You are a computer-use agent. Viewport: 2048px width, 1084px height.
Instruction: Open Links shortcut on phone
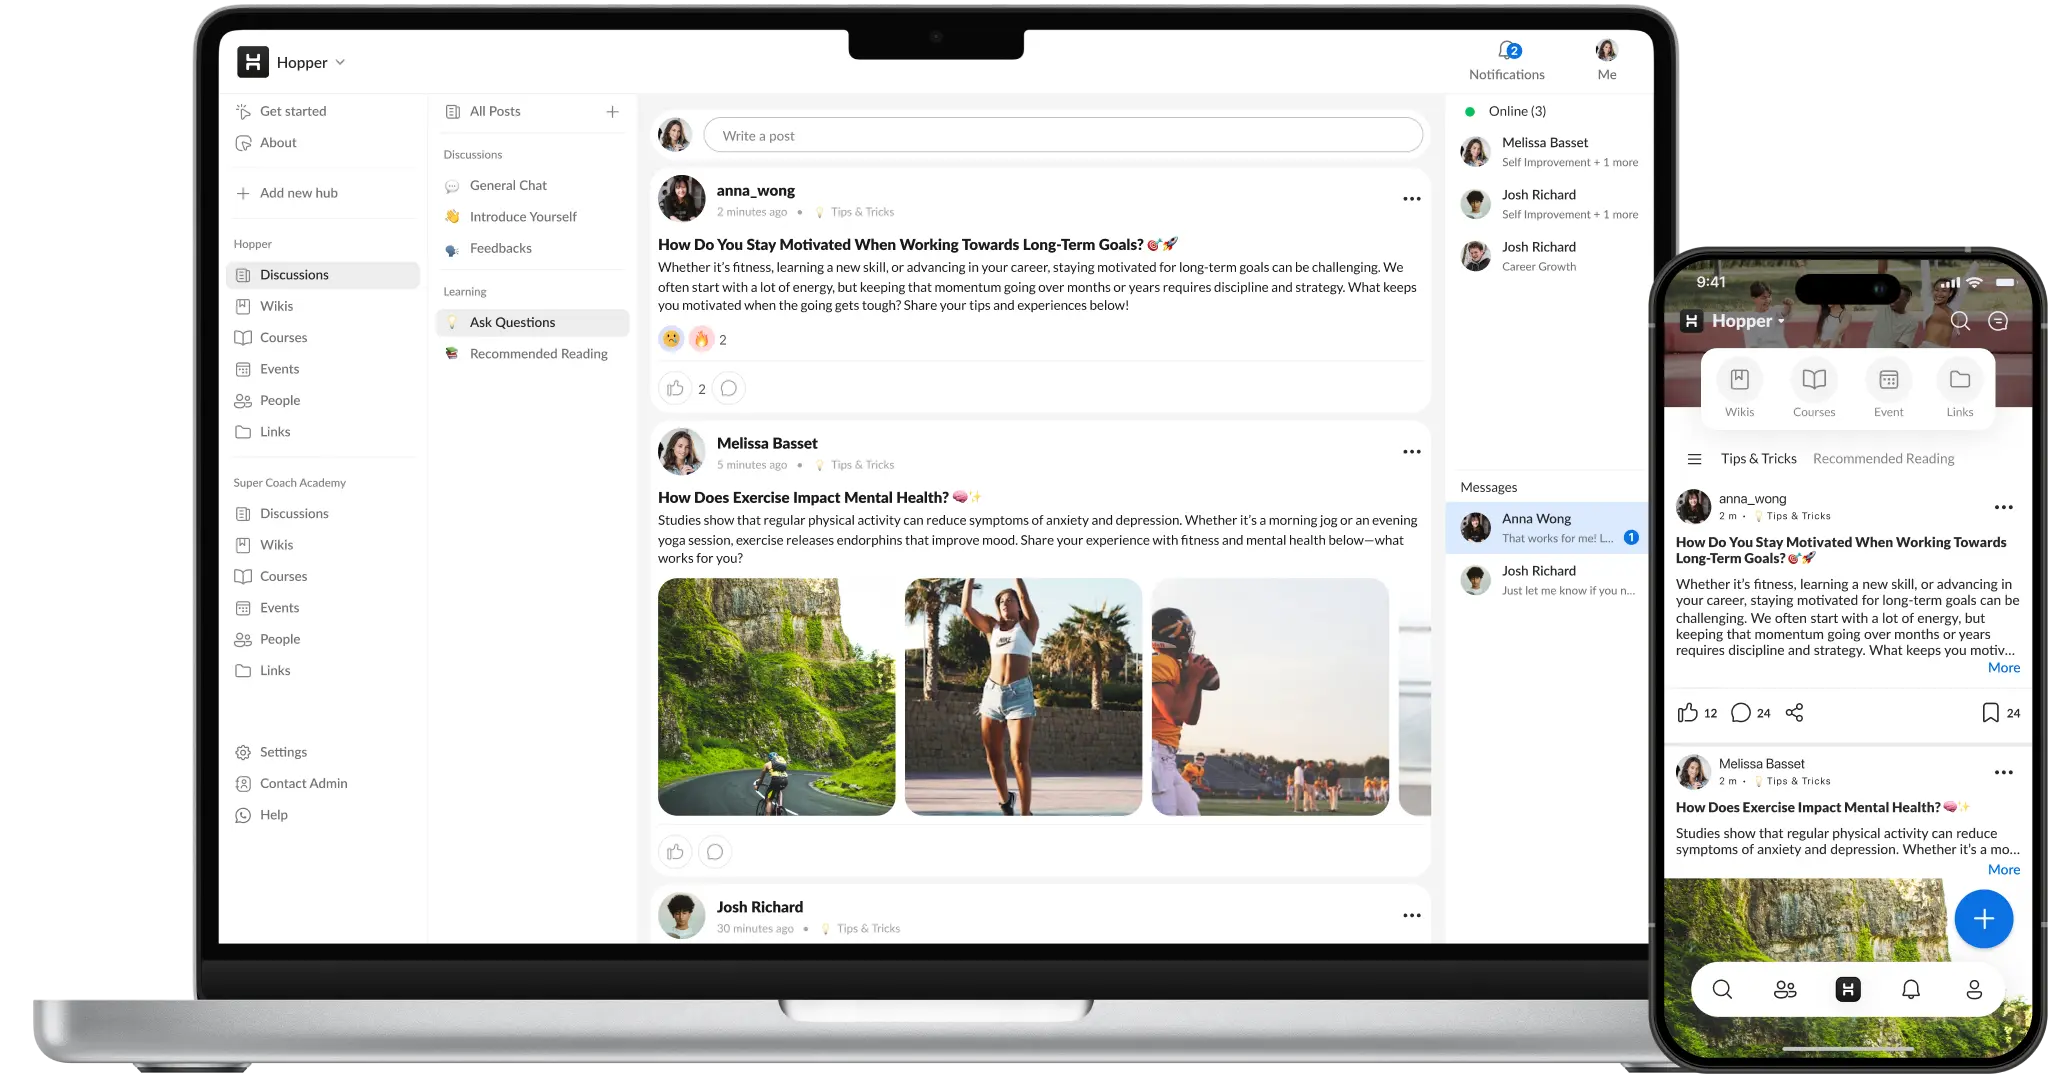tap(1959, 389)
